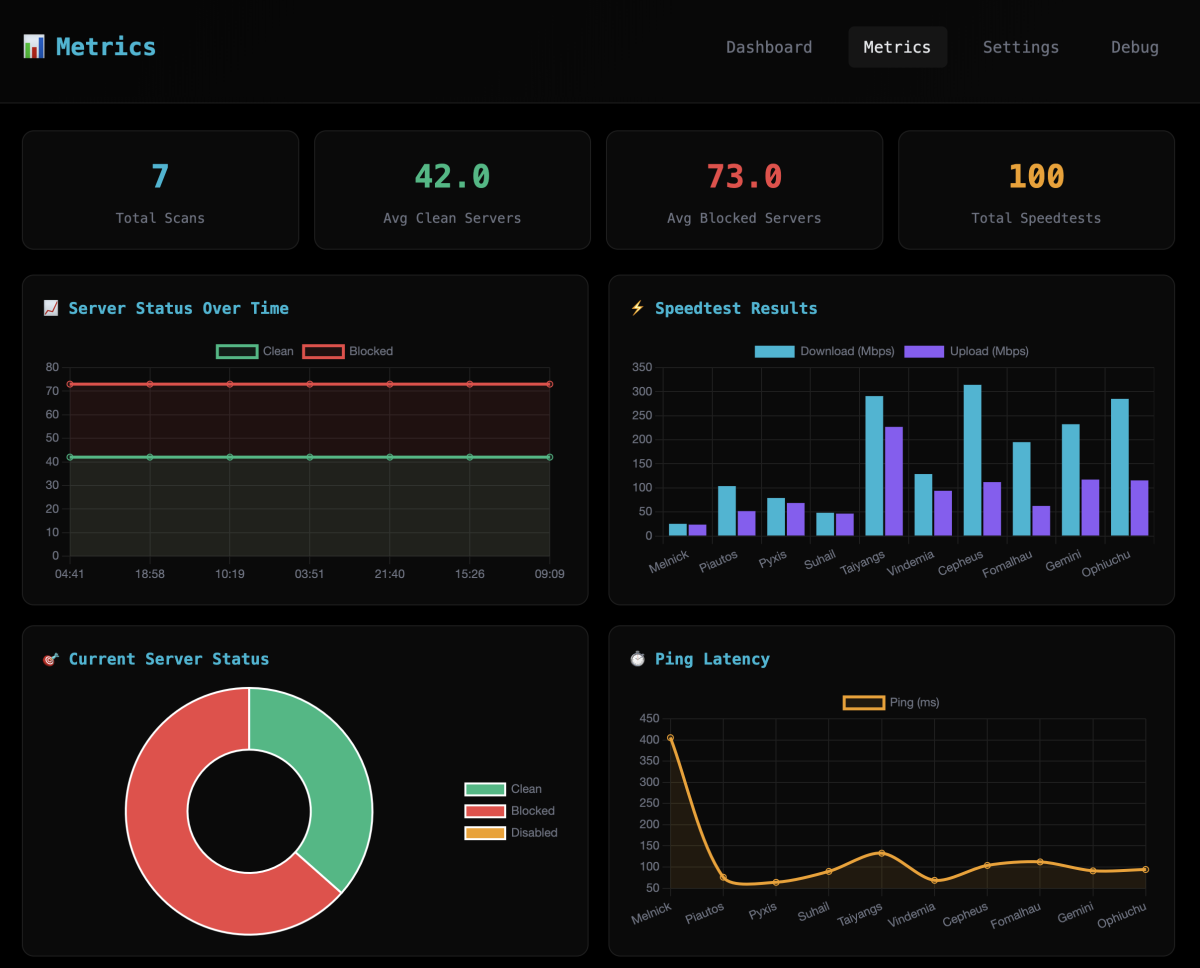The height and width of the screenshot is (968, 1200).
Task: Click the stopwatch icon beside Ping Latency
Action: 637,660
